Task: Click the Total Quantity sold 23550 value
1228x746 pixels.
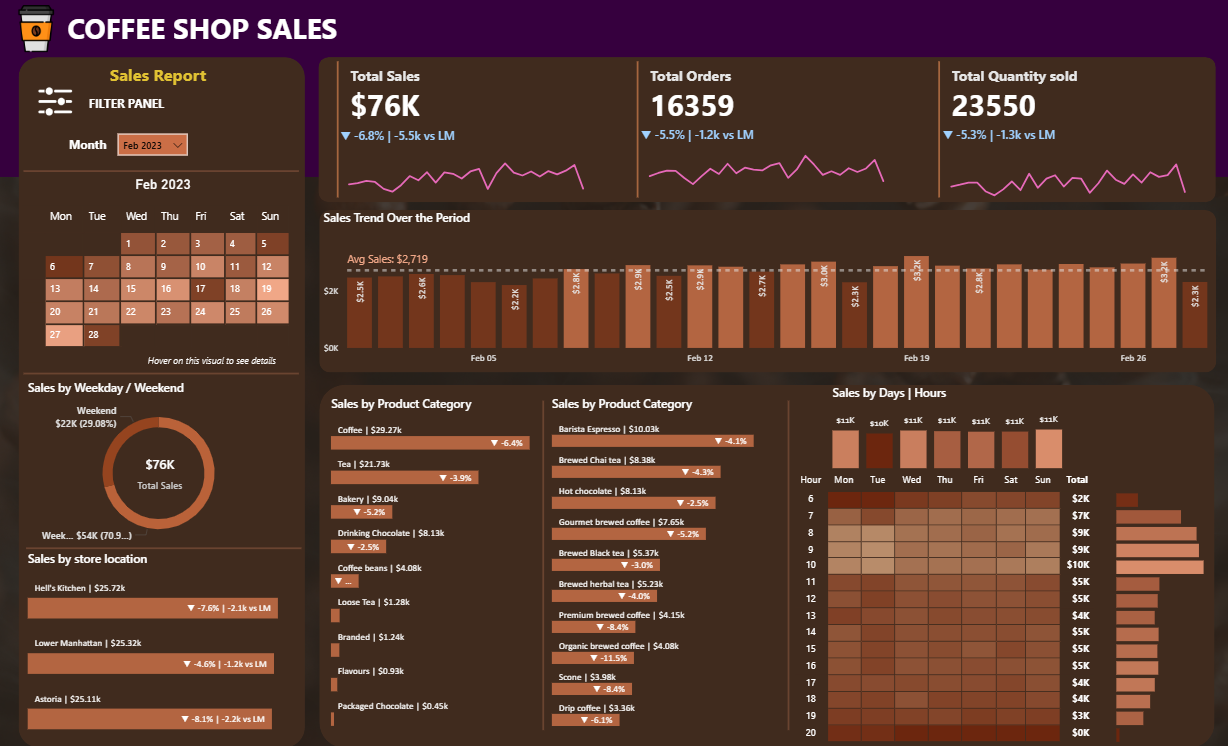Action: pyautogui.click(x=994, y=106)
